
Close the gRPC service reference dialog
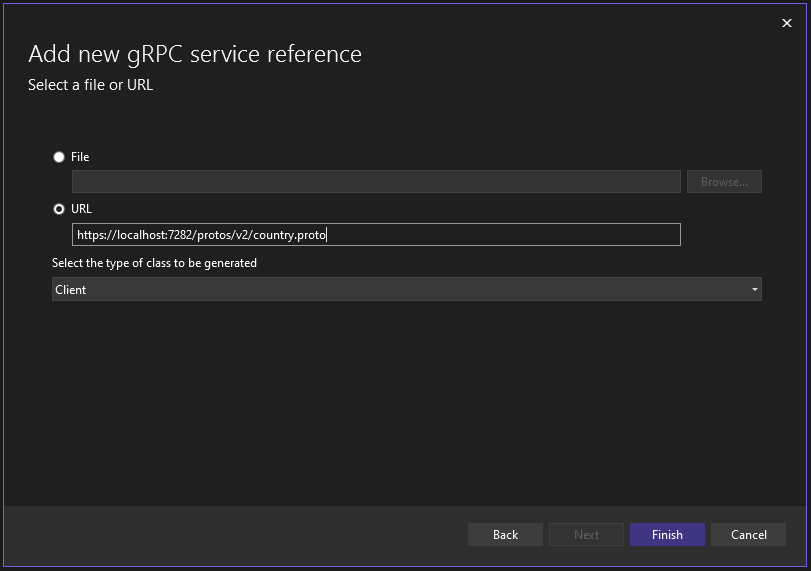pyautogui.click(x=786, y=24)
